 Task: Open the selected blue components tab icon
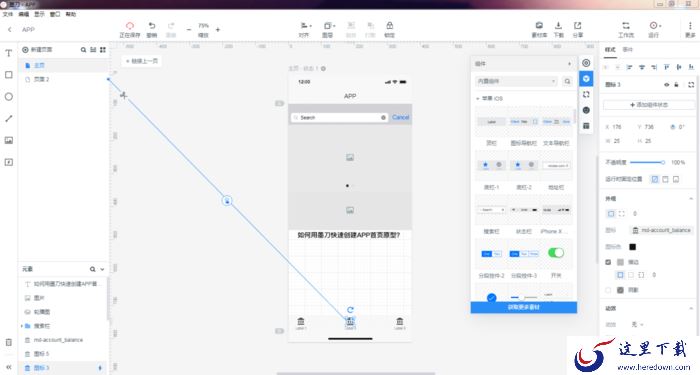586,79
